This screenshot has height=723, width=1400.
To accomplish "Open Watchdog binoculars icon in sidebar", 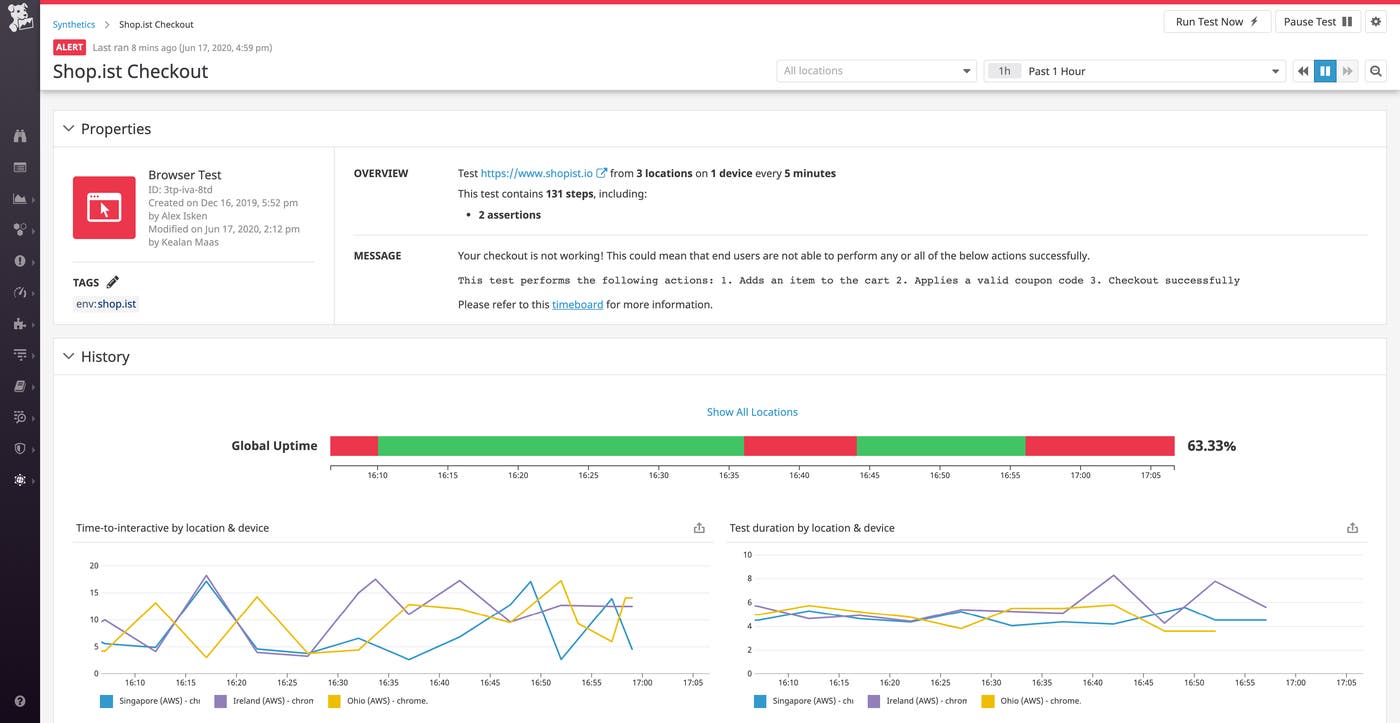I will click(x=20, y=135).
